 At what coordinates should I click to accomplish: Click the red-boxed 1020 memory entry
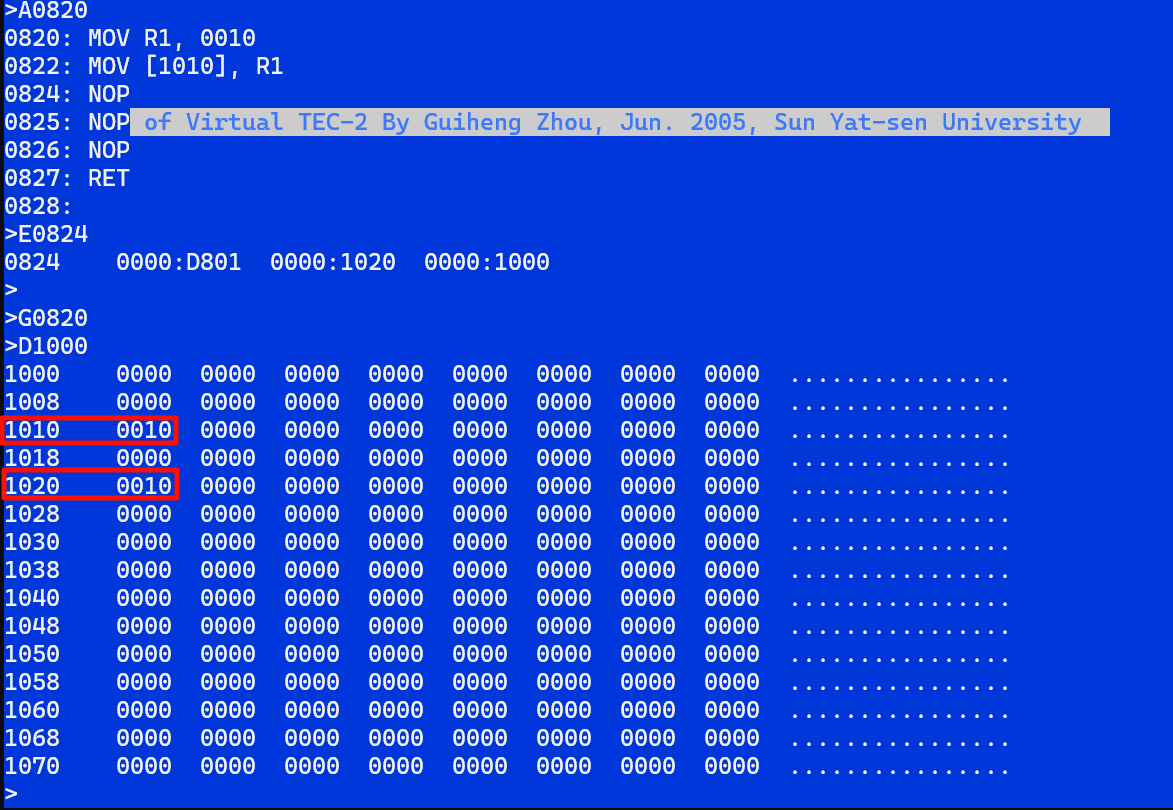click(89, 487)
